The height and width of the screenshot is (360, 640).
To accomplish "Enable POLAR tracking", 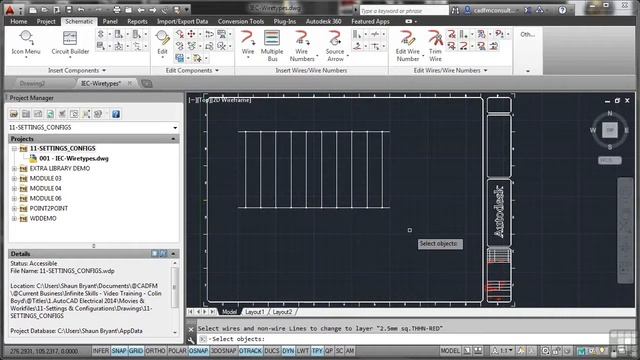I will [x=177, y=351].
